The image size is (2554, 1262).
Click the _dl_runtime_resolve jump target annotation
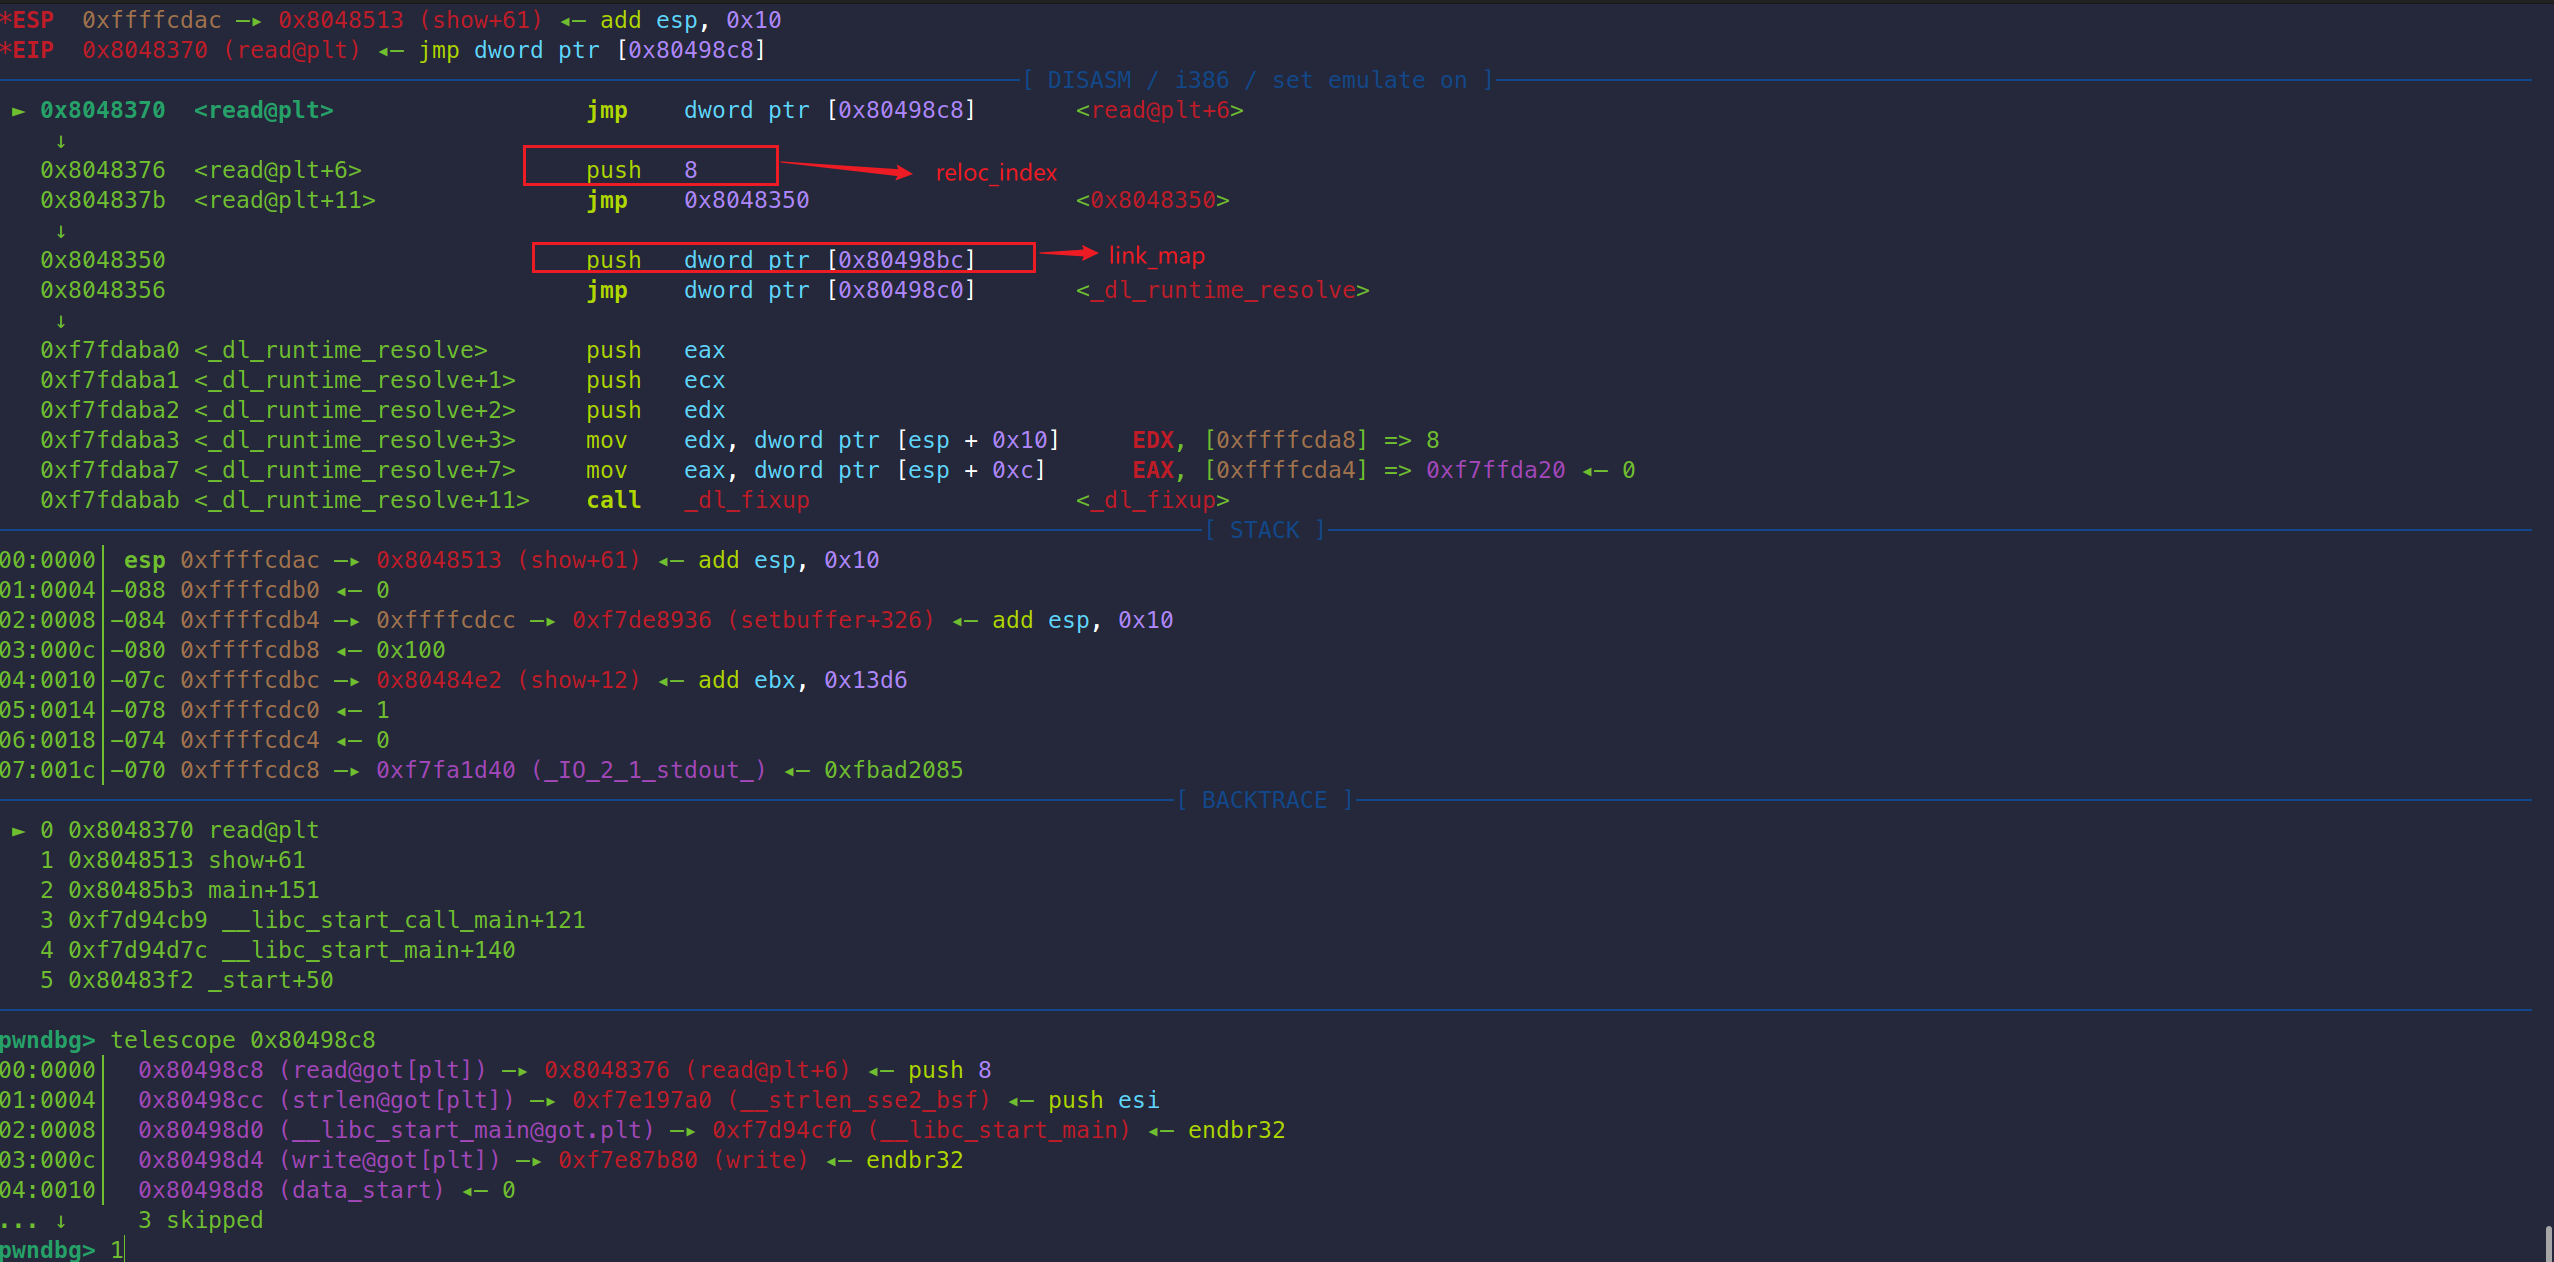click(1222, 291)
